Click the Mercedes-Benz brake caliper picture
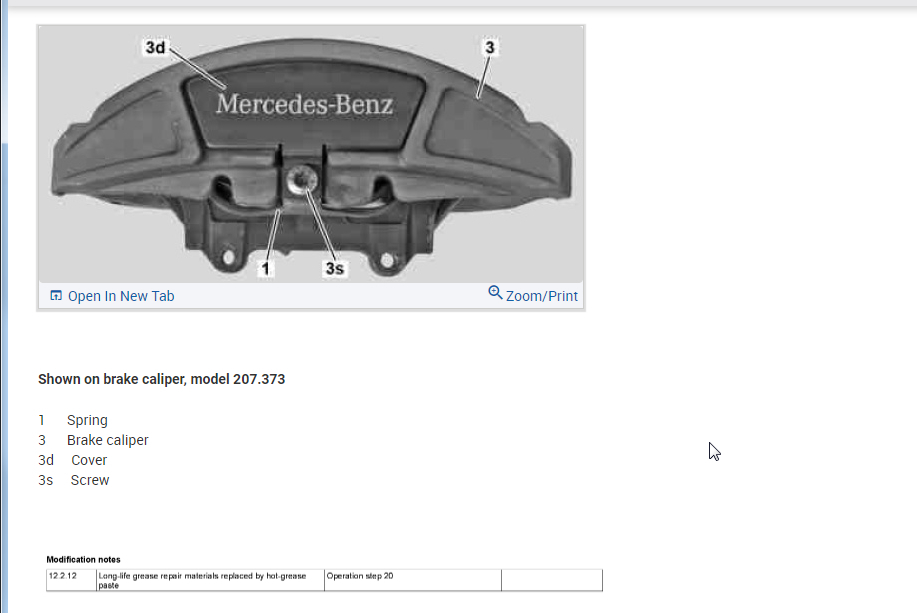Image resolution: width=917 pixels, height=613 pixels. click(x=311, y=154)
